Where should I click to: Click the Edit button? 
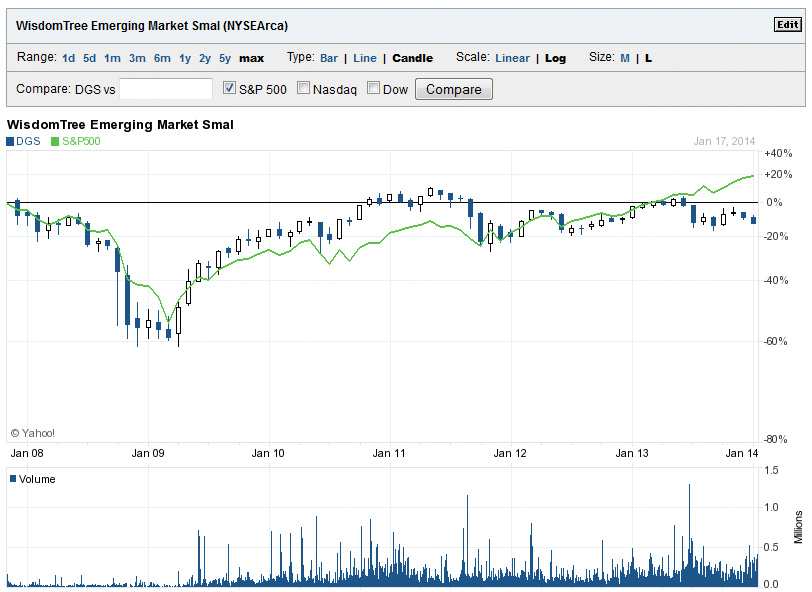click(788, 24)
